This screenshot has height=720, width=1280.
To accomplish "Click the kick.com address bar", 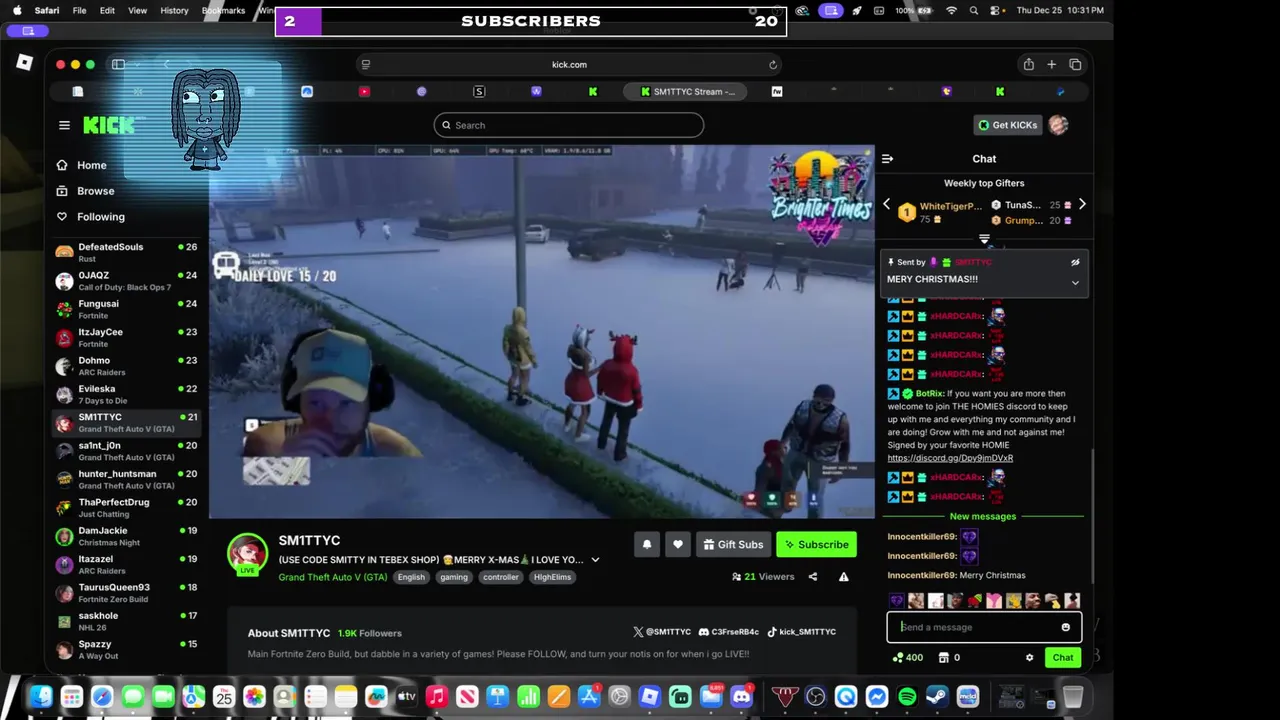I will point(569,65).
